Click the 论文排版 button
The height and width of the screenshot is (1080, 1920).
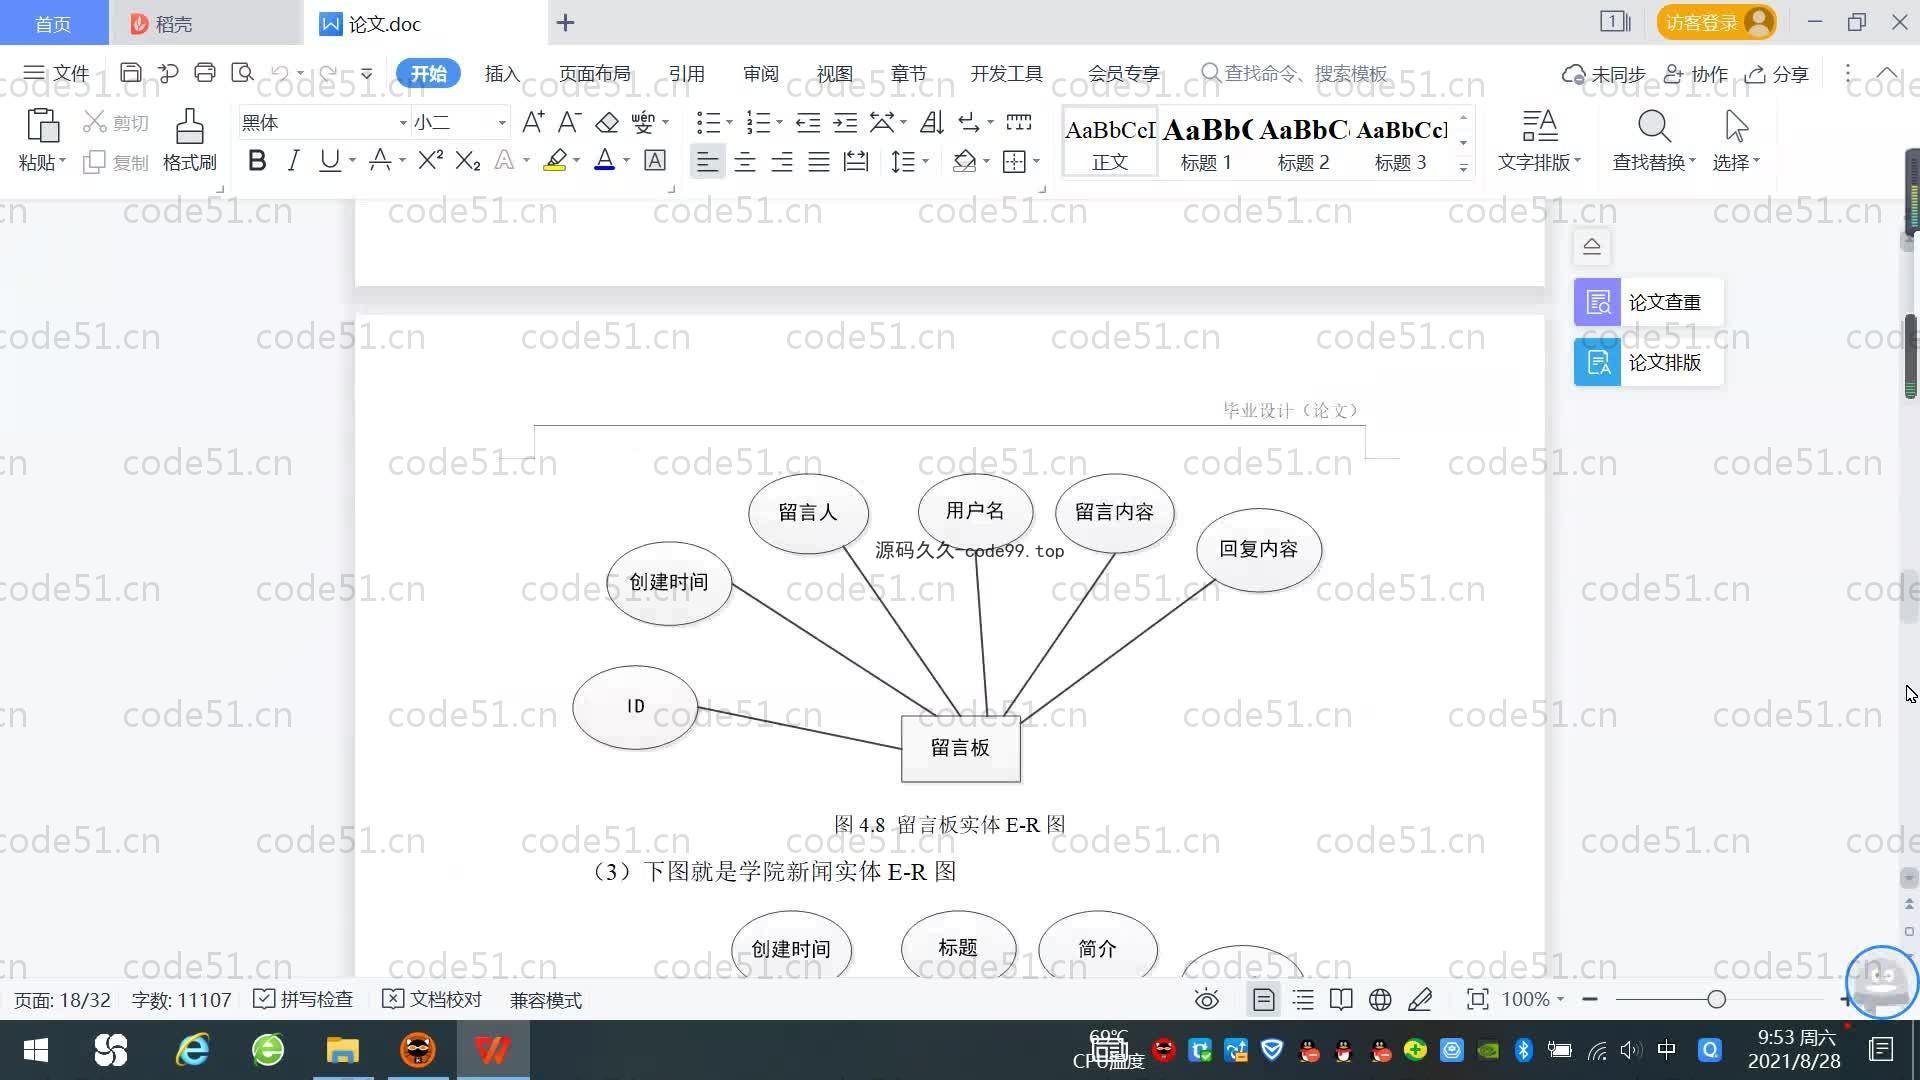pyautogui.click(x=1648, y=362)
